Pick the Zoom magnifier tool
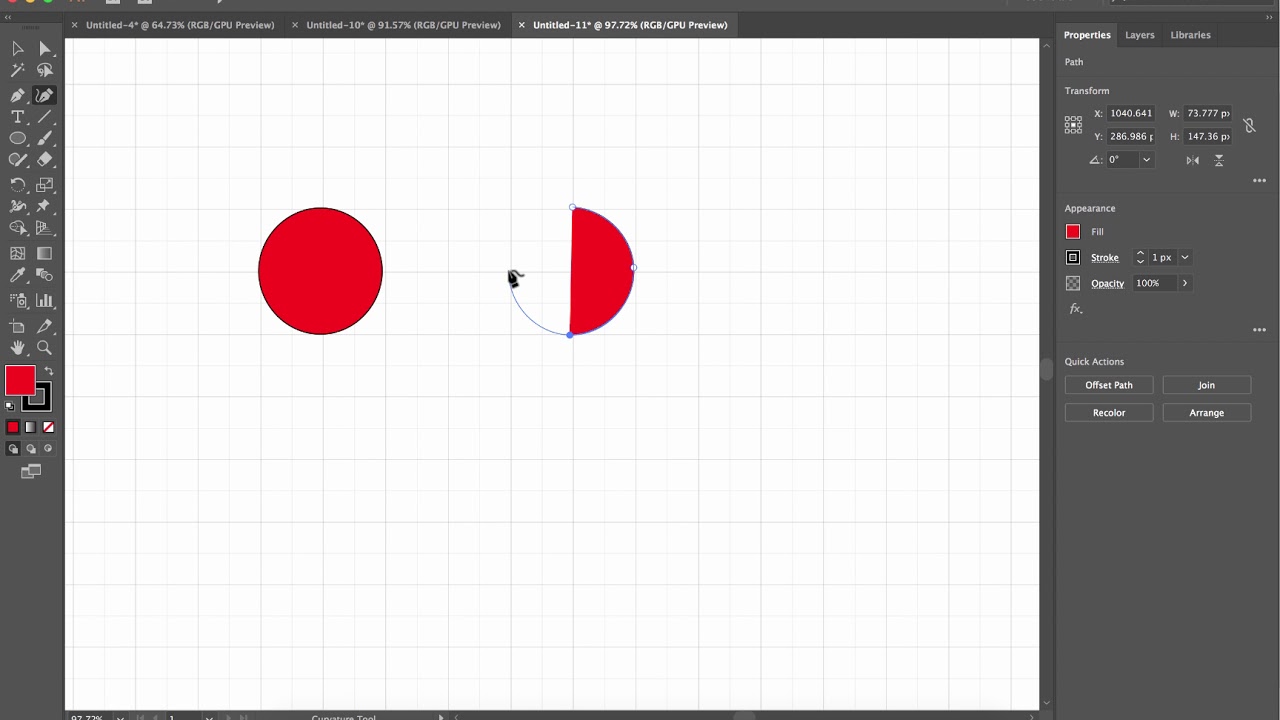The width and height of the screenshot is (1280, 720). pyautogui.click(x=45, y=348)
